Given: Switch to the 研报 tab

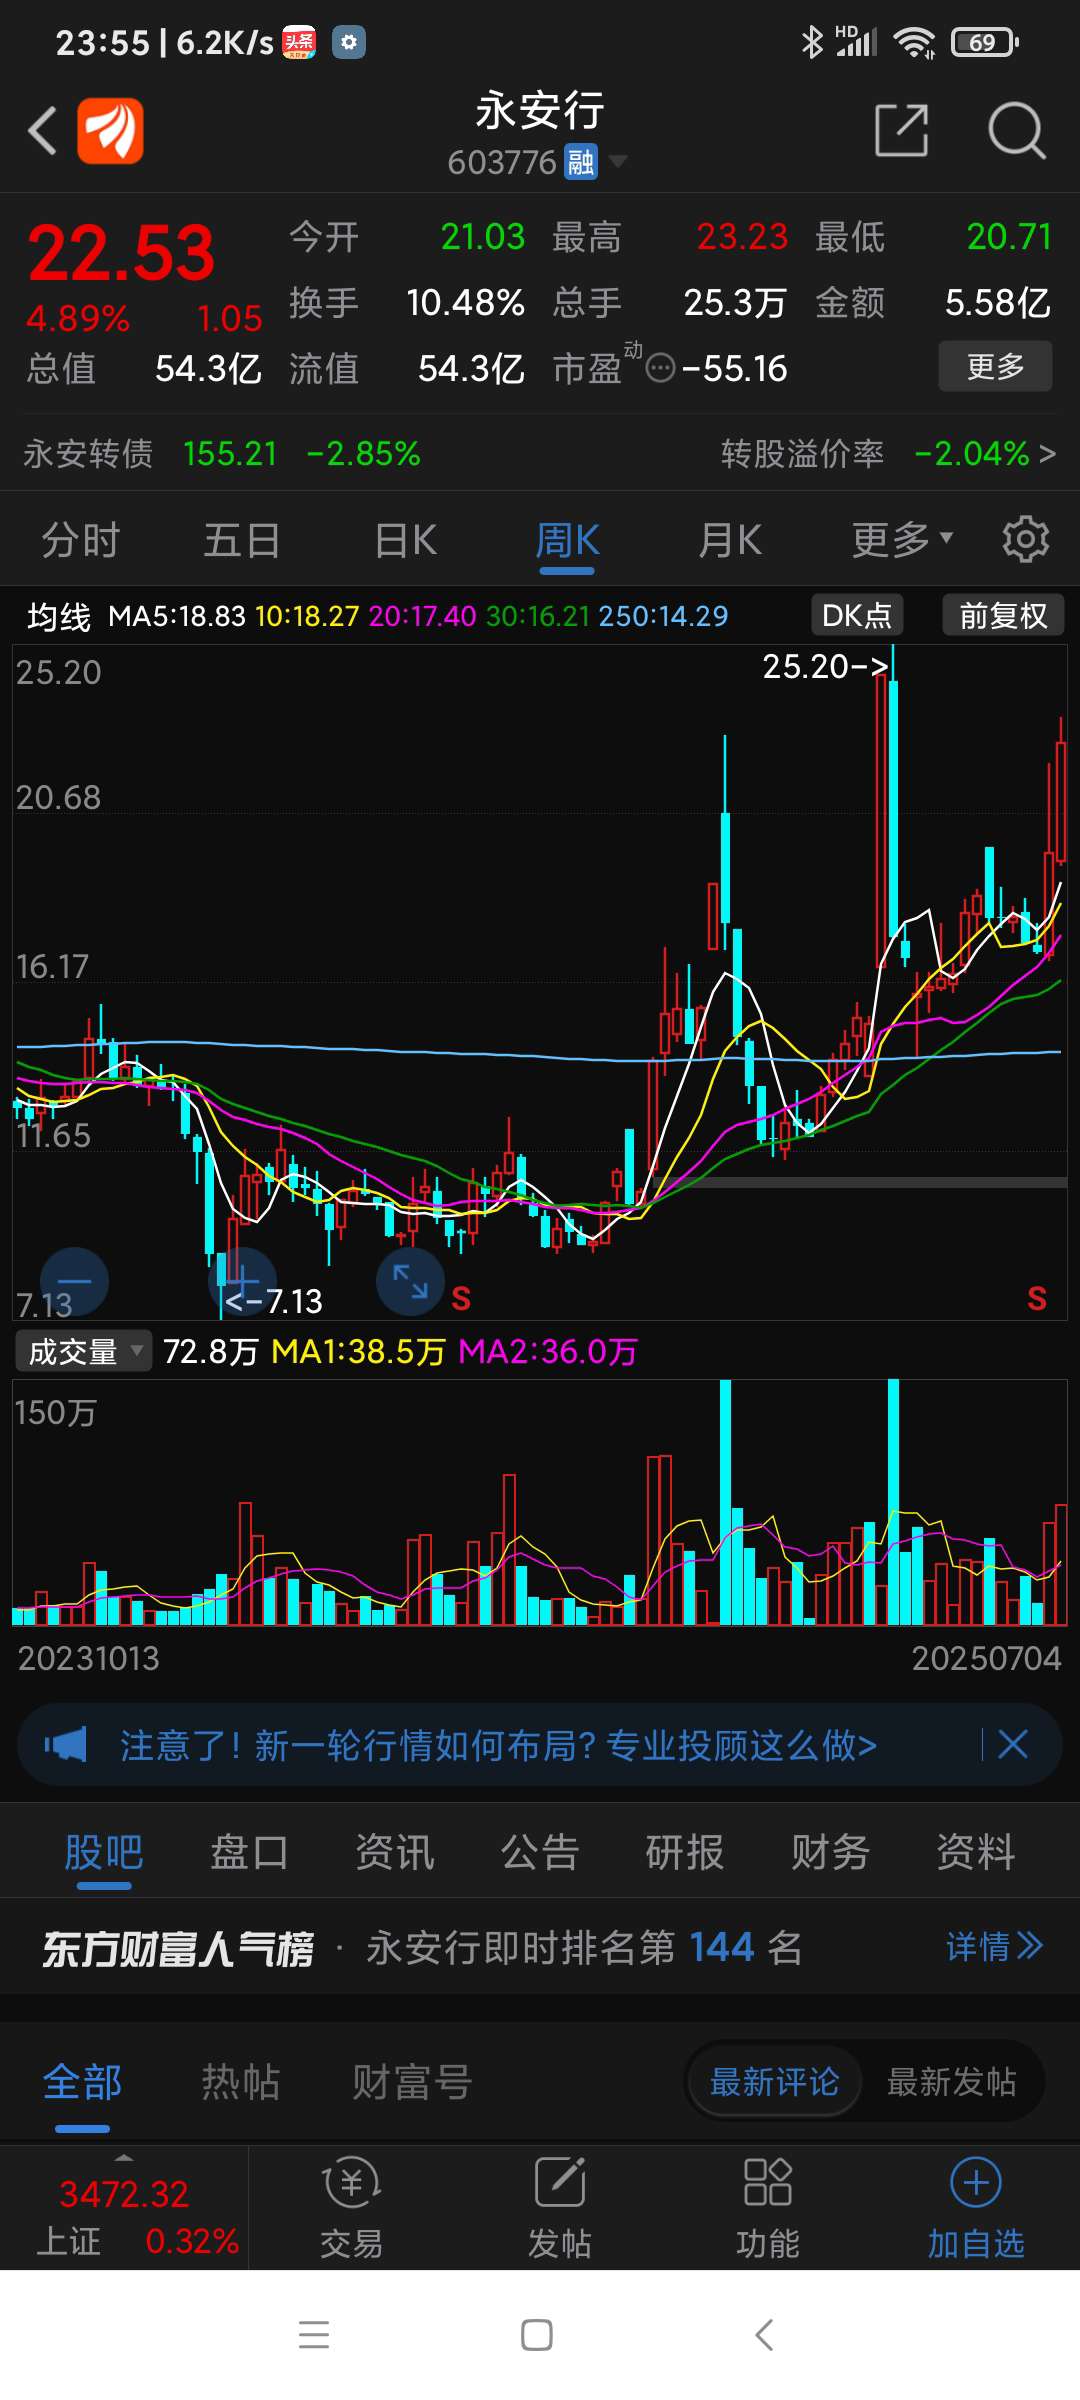Looking at the screenshot, I should coord(685,1853).
